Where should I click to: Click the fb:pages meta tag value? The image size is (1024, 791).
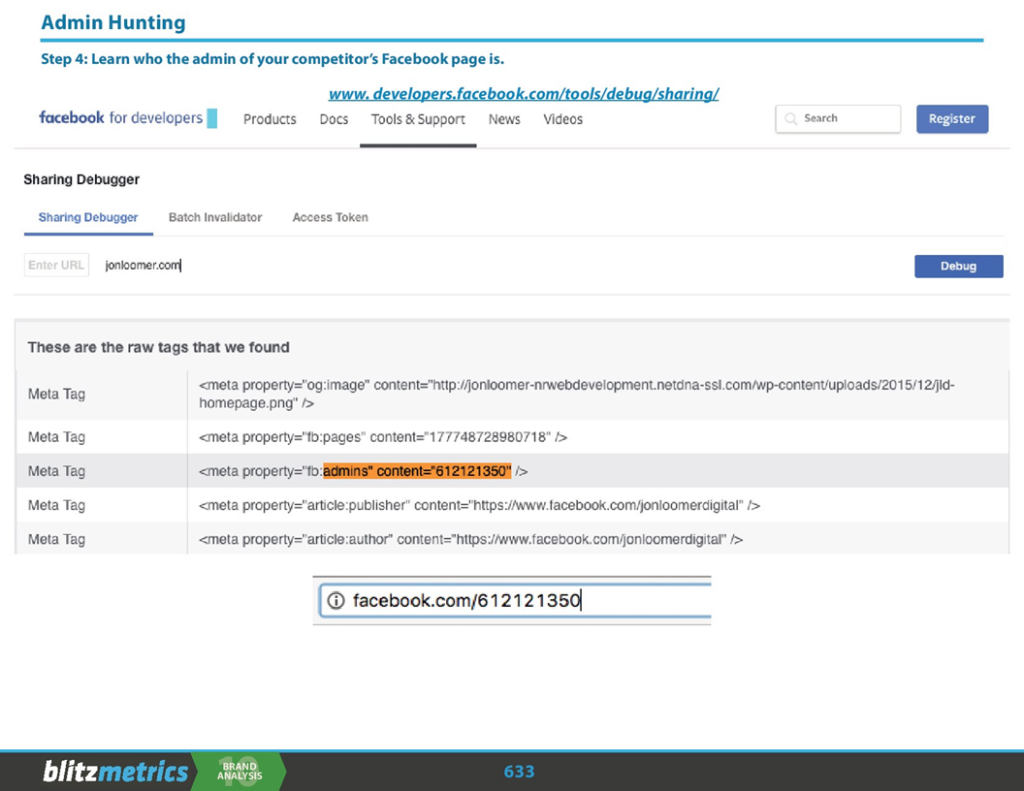click(383, 437)
